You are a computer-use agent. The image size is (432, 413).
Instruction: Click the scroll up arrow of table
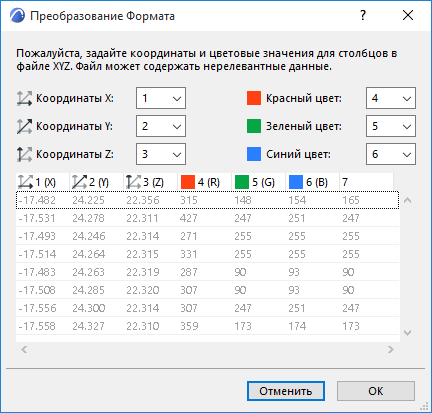[407, 200]
